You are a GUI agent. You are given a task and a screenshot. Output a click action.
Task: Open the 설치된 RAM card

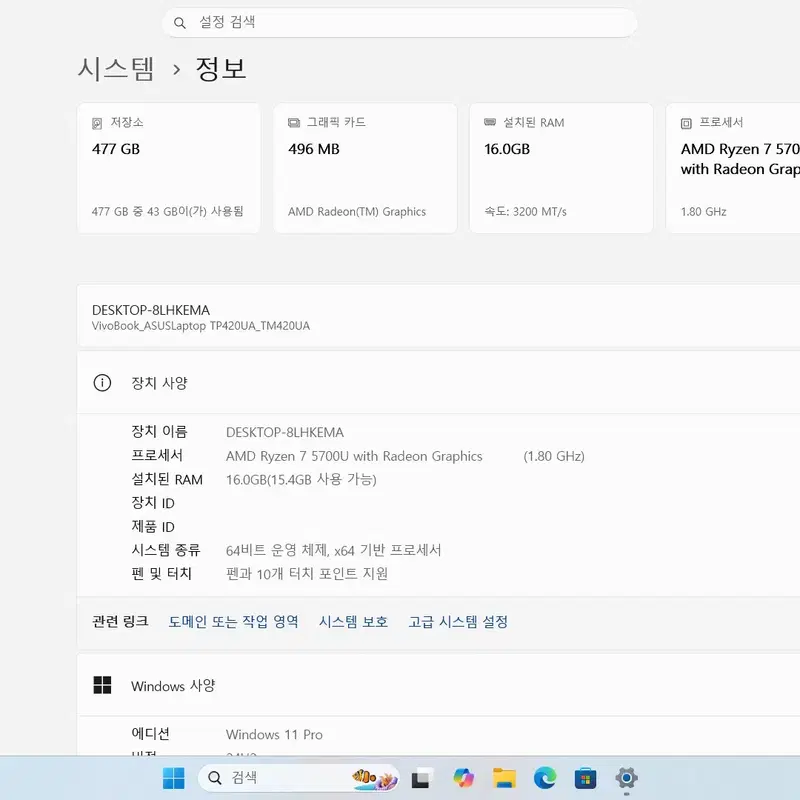point(561,168)
